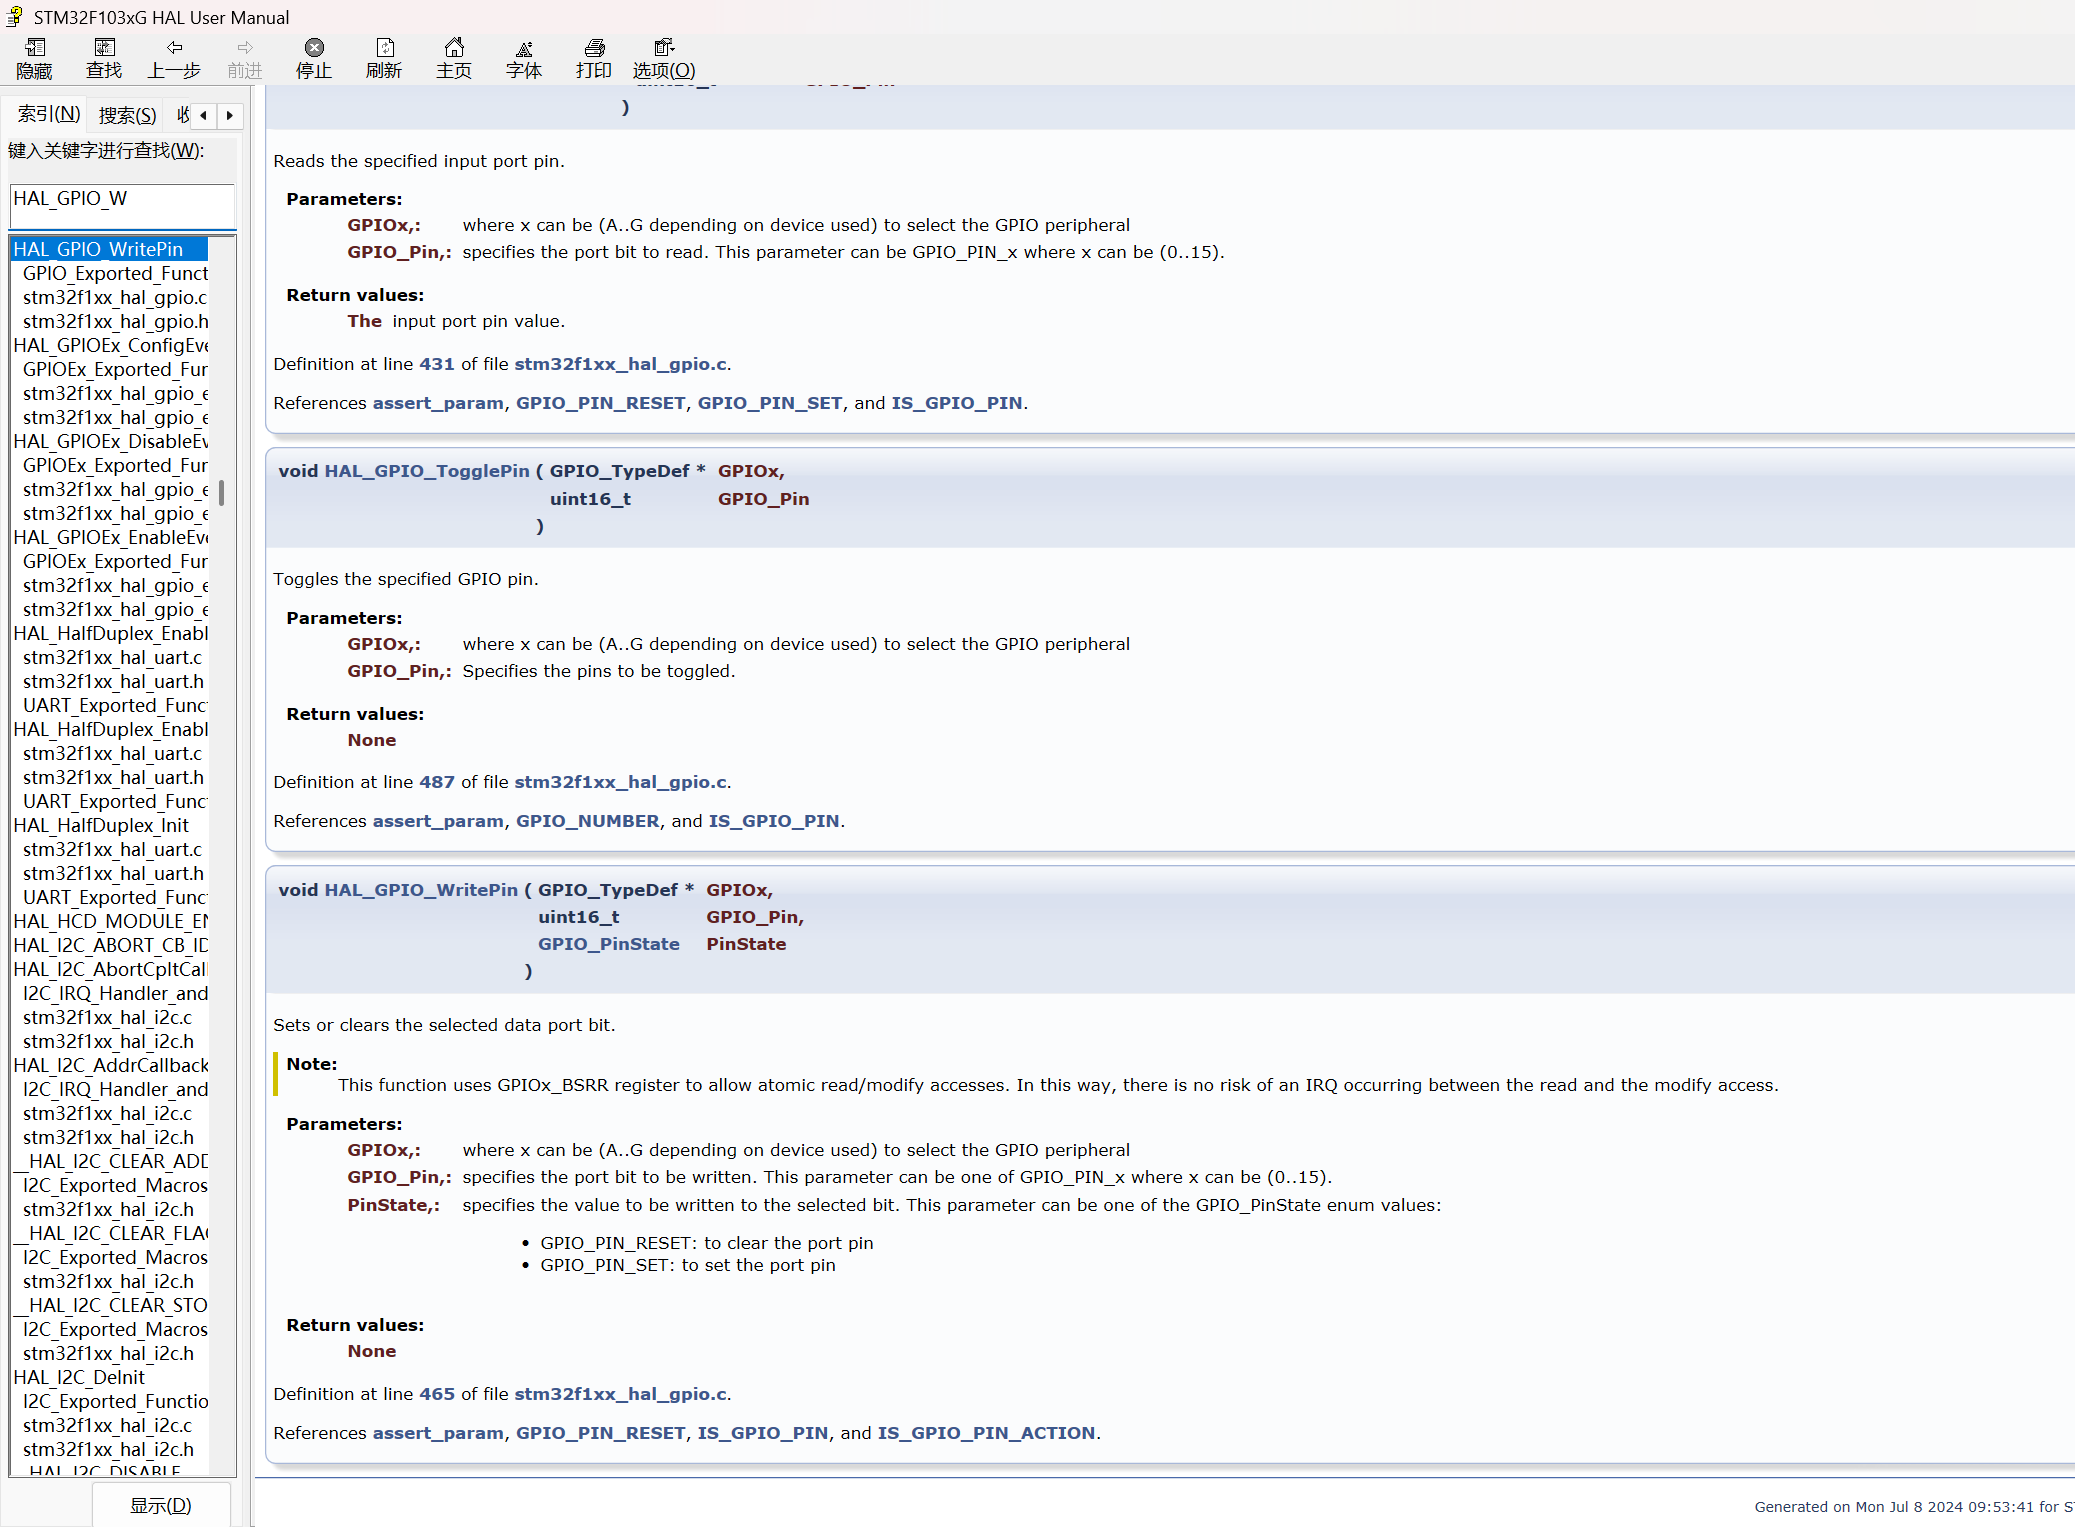Click the keyword input field containing HAL_GPIO_W
2075x1527 pixels.
(x=122, y=205)
